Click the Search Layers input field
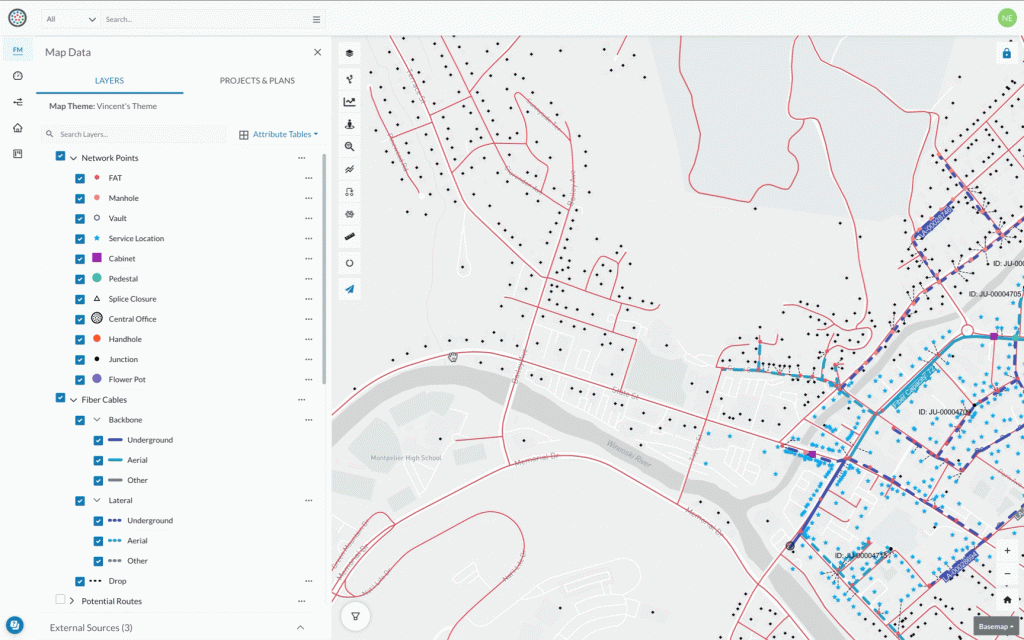The width and height of the screenshot is (1024, 640). coord(134,135)
